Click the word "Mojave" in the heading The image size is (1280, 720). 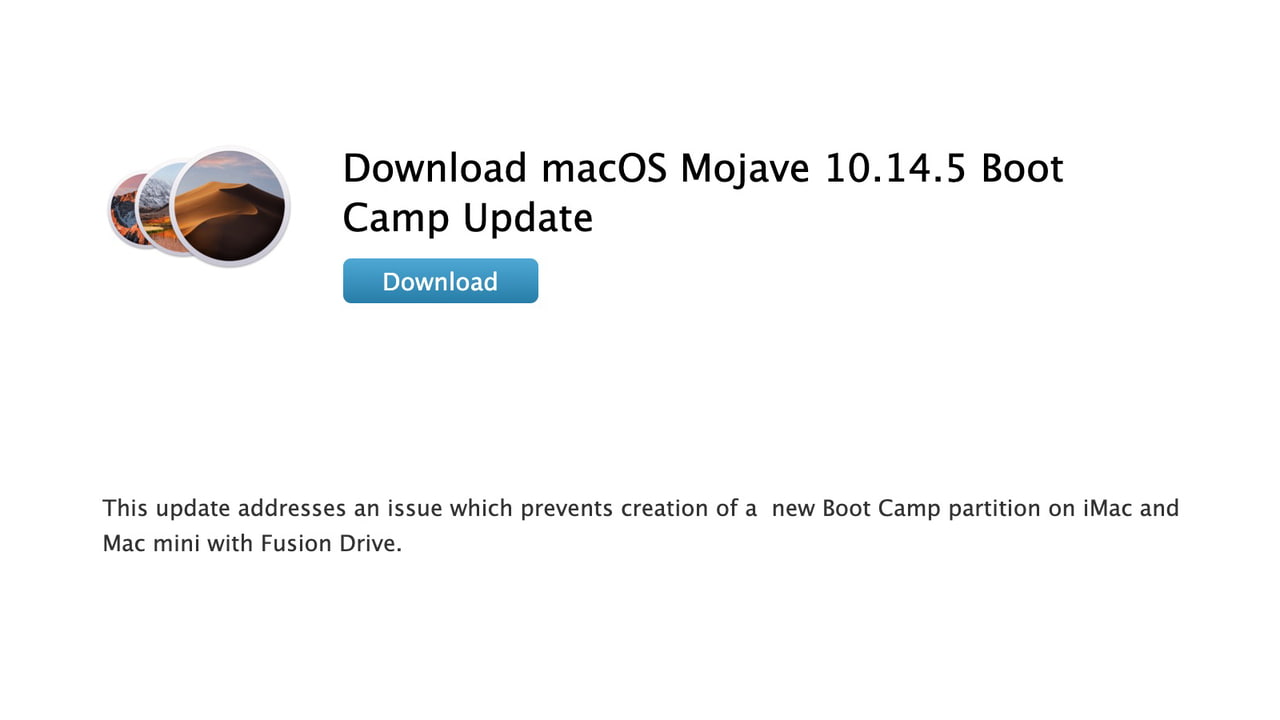click(747, 170)
